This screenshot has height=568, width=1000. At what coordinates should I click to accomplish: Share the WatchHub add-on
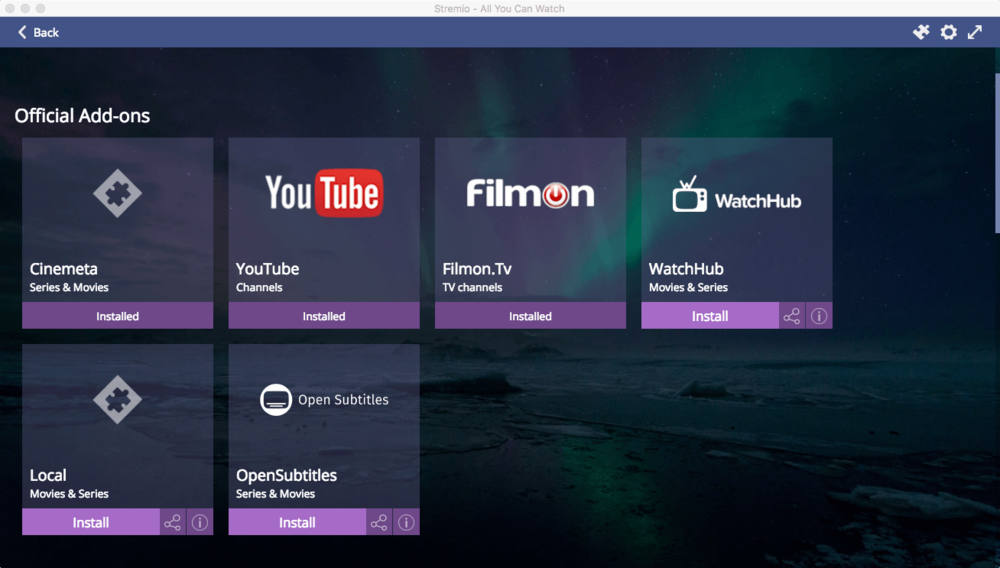792,316
